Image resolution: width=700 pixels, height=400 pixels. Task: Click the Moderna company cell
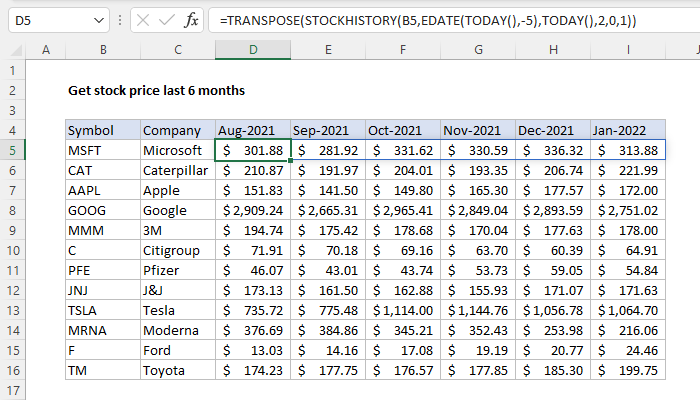click(x=178, y=330)
